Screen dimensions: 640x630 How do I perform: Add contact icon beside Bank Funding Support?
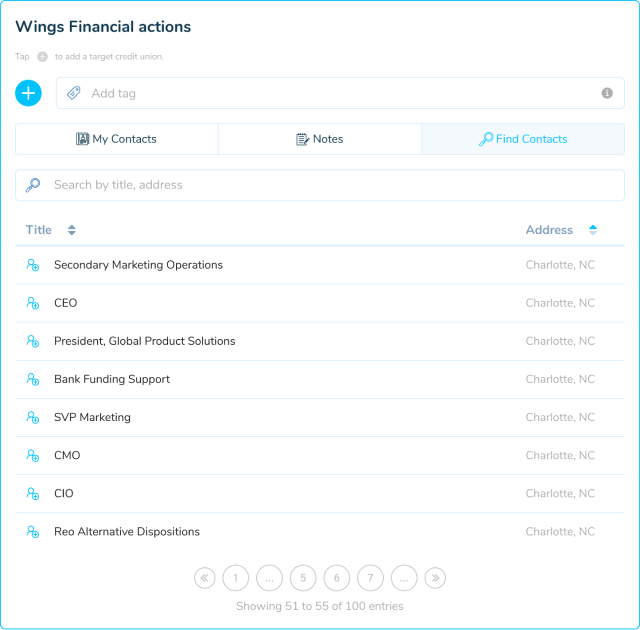tap(33, 379)
